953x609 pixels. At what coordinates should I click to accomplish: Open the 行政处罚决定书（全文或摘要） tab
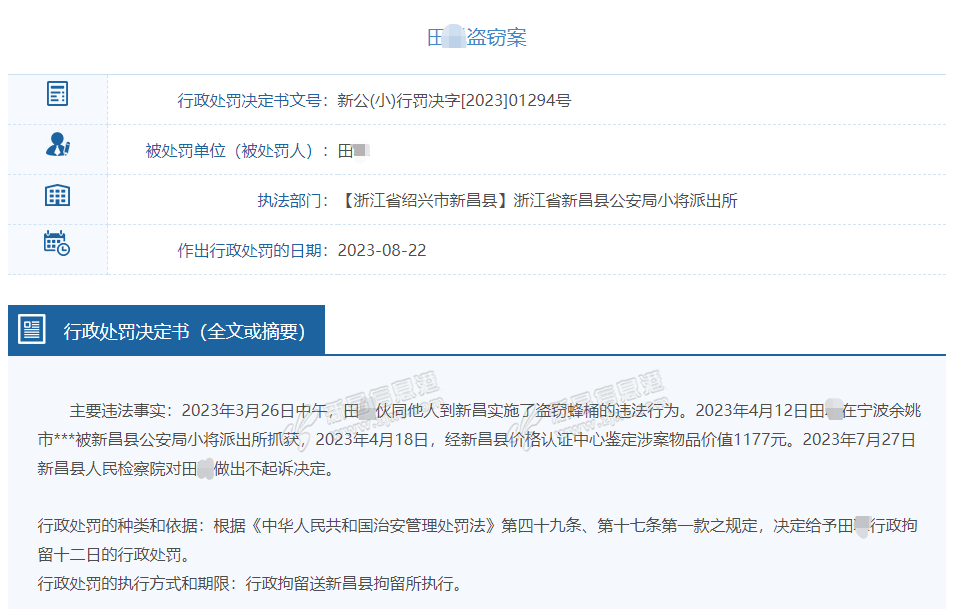184,331
